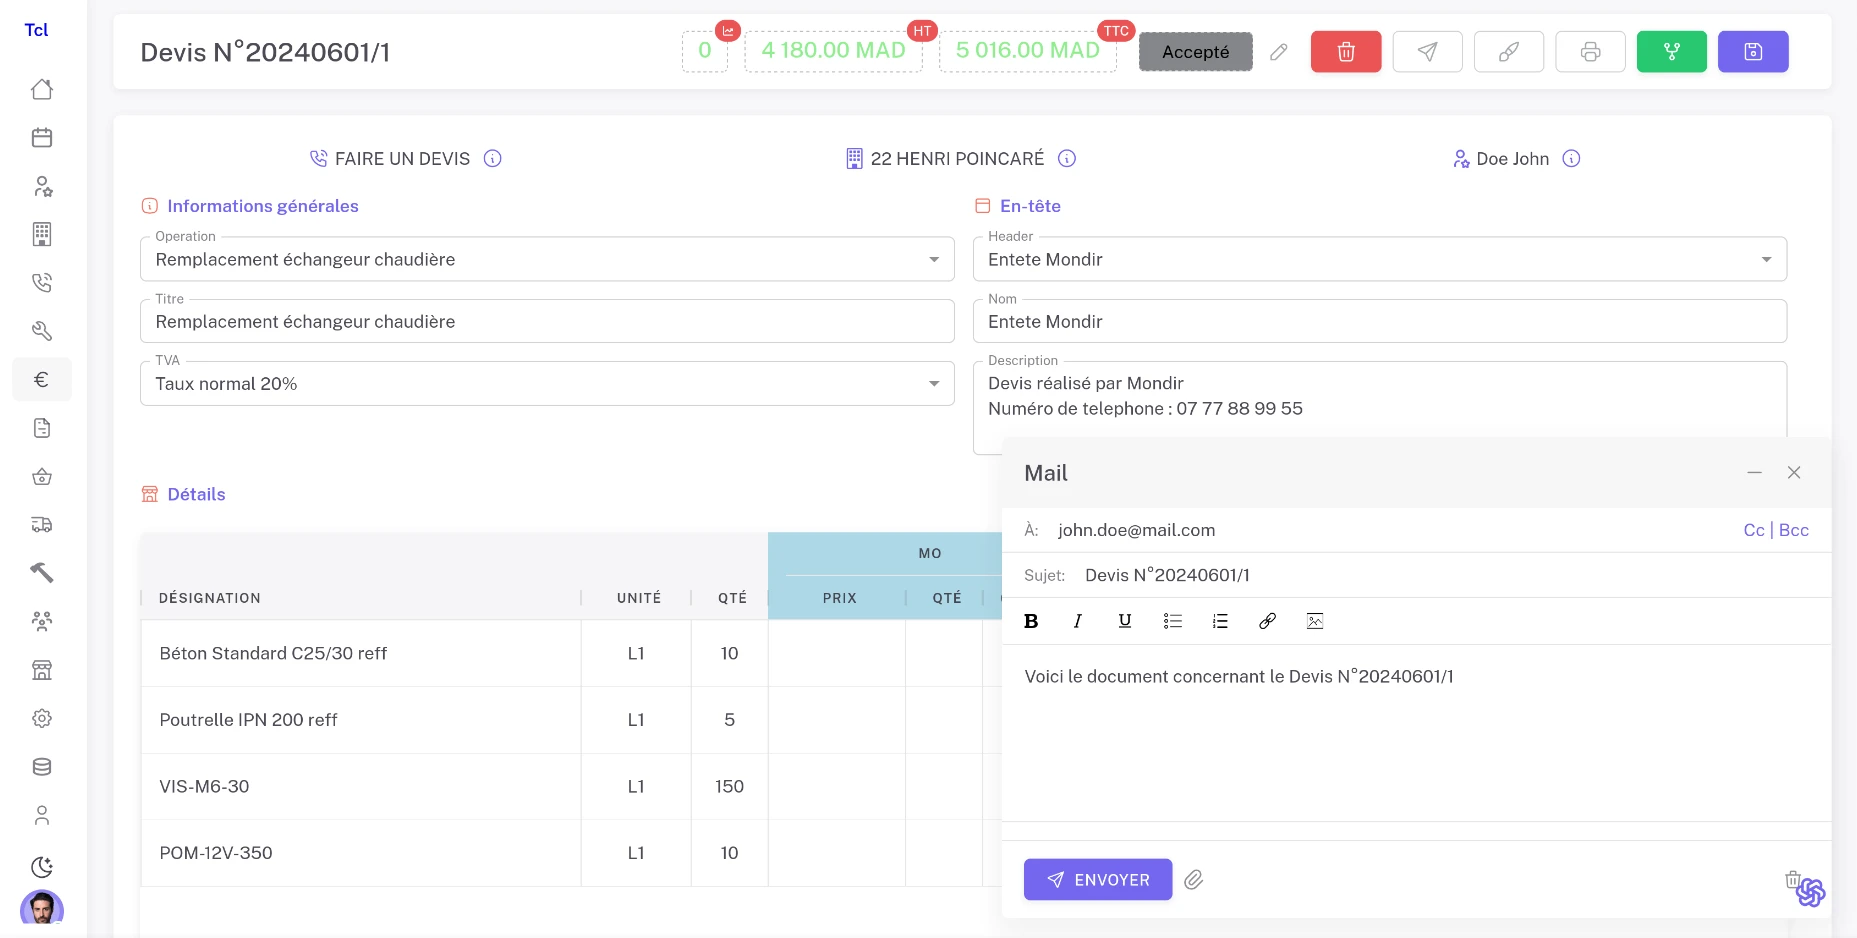
Task: Click the Sujet input field of the mail
Action: point(1300,575)
